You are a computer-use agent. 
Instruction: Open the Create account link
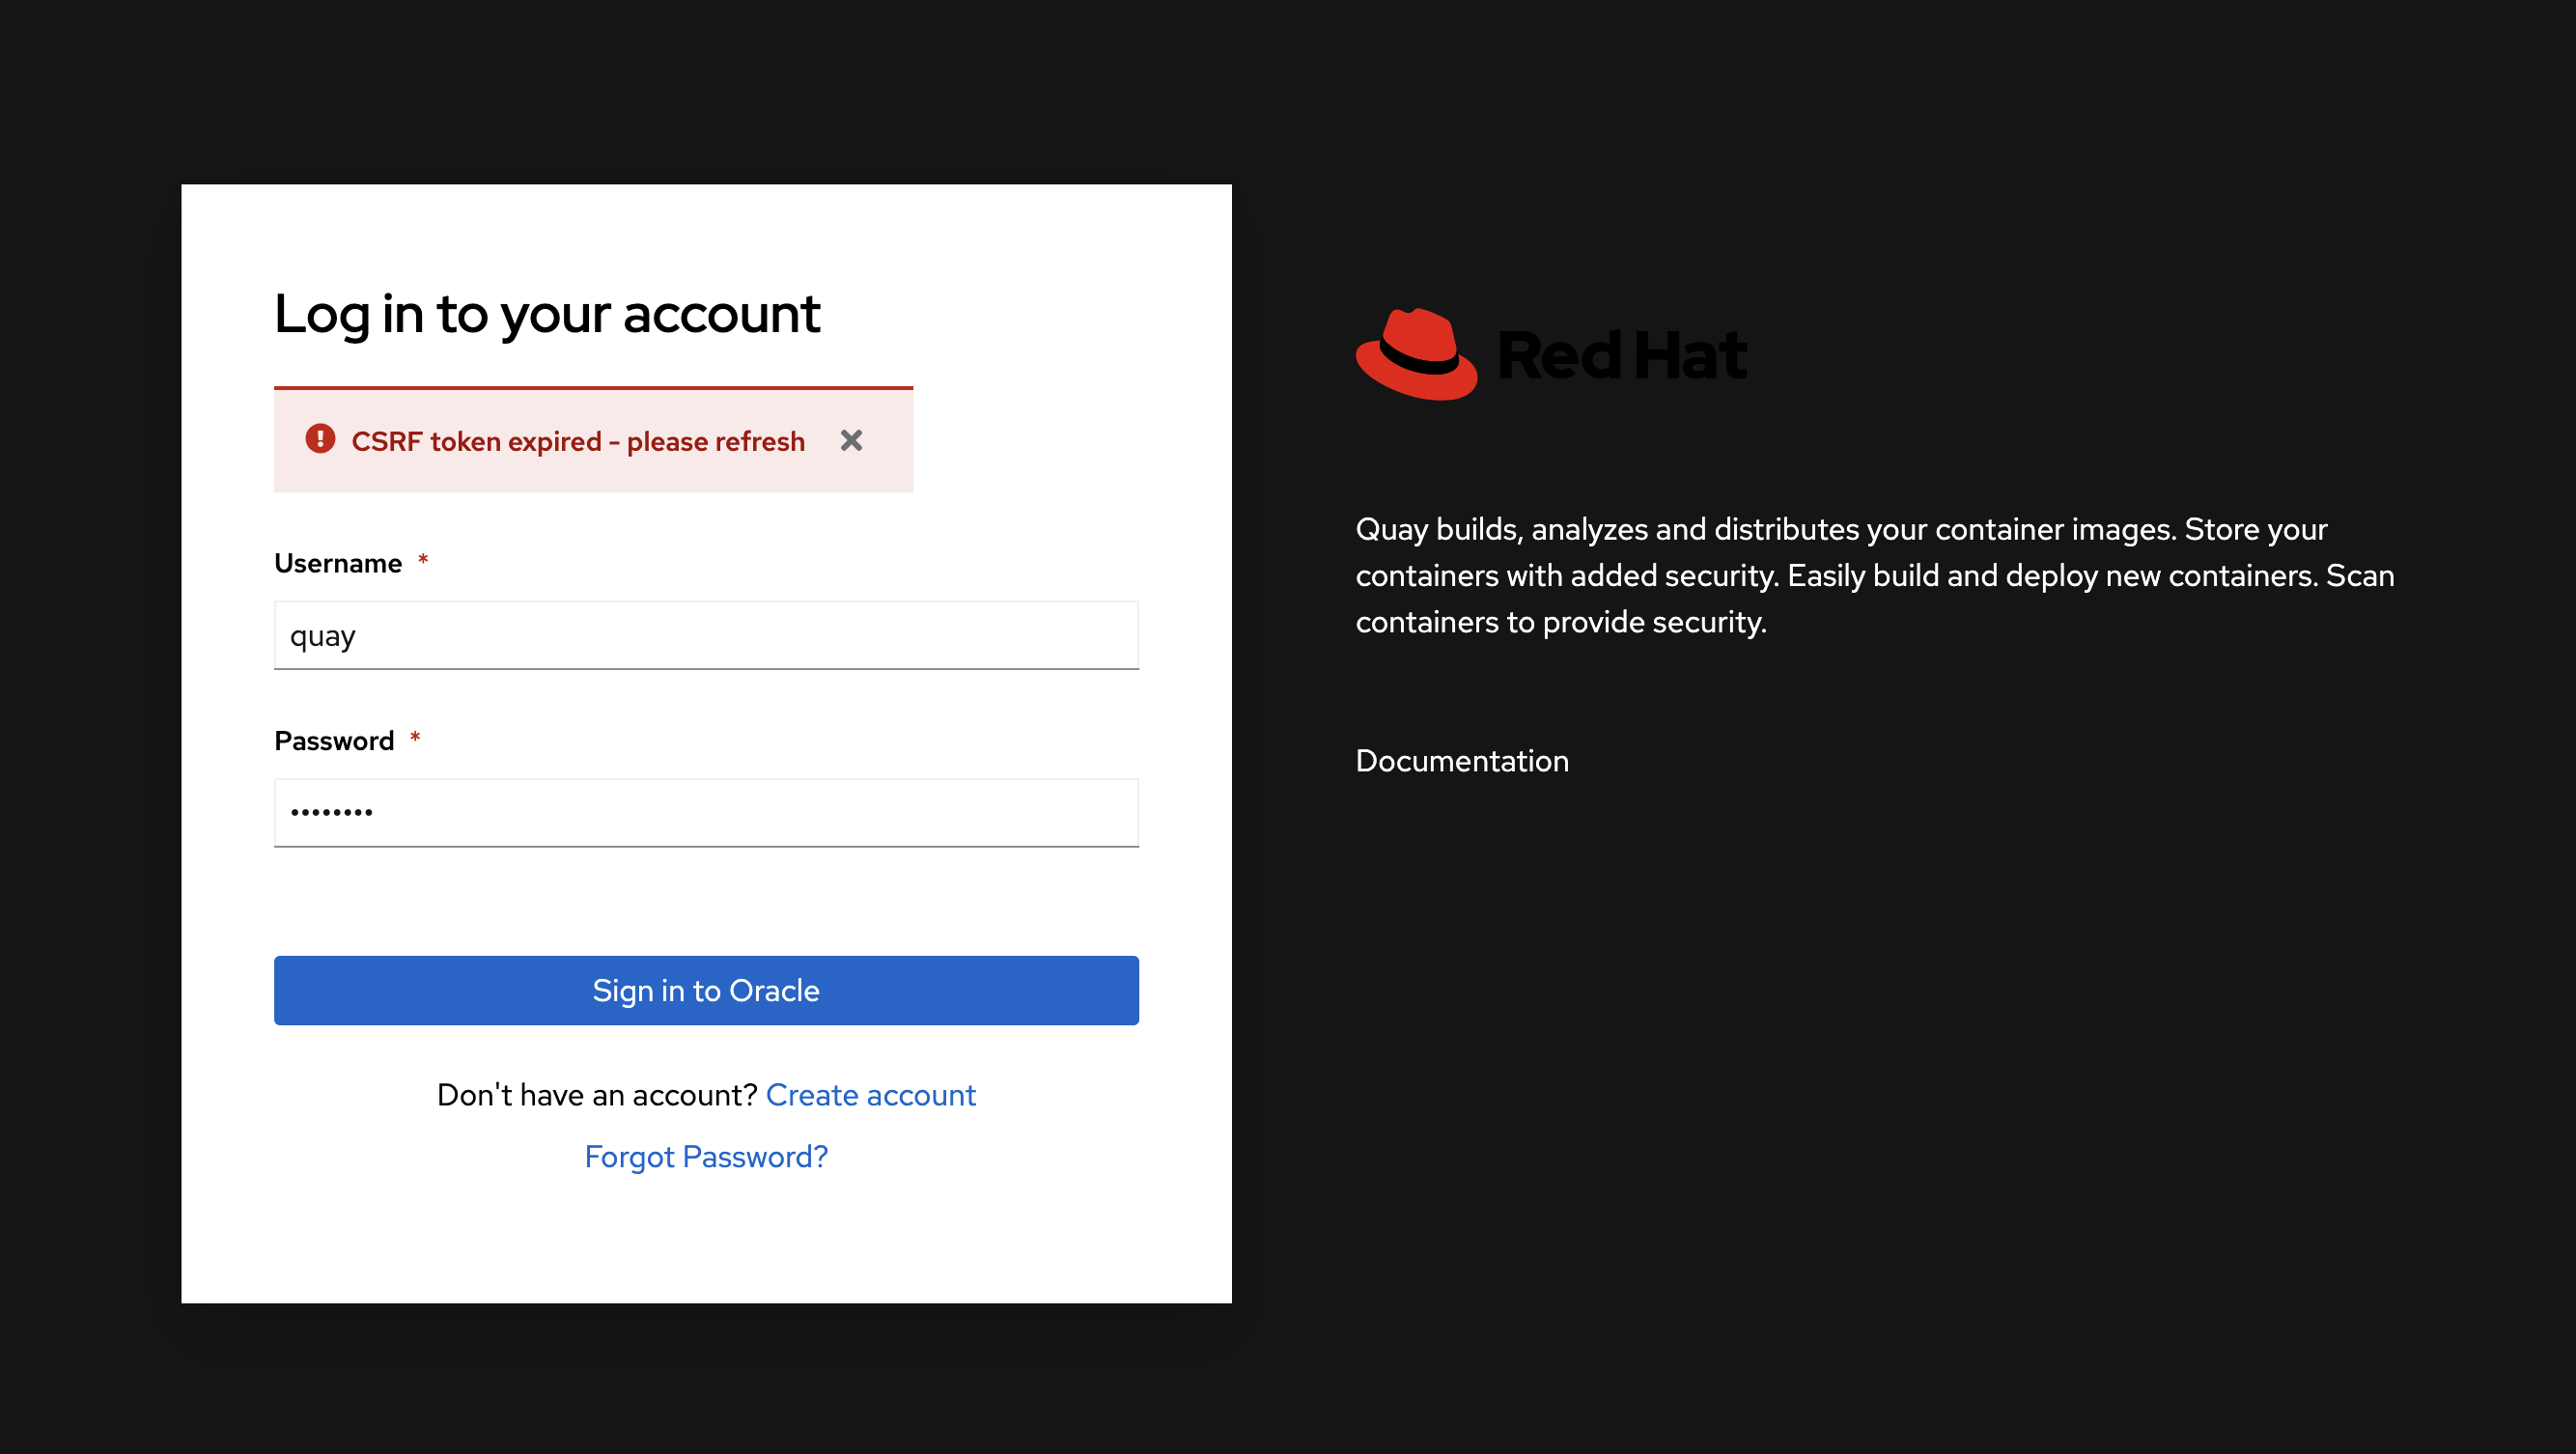tap(870, 1095)
